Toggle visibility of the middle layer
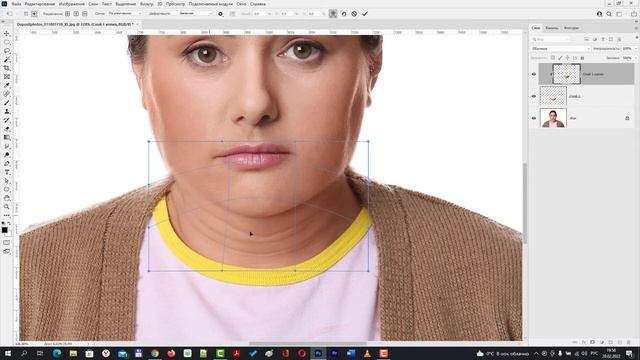Screen dimensions: 640x360 tap(534, 96)
